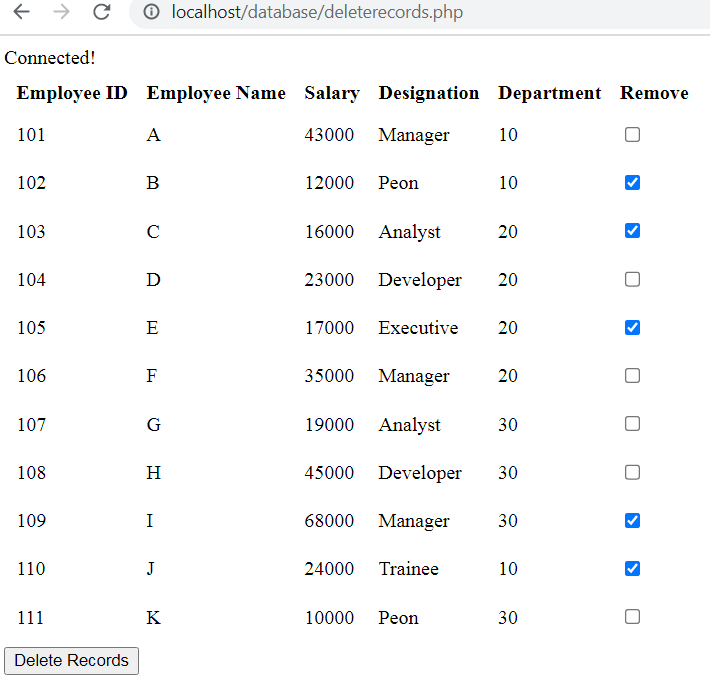Select employee ID cell 109
Image resolution: width=710 pixels, height=682 pixels.
pyautogui.click(x=31, y=520)
